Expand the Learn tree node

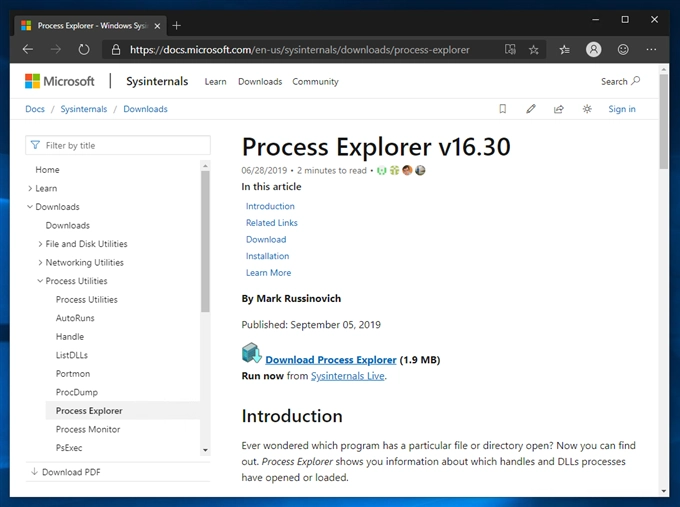[x=30, y=188]
